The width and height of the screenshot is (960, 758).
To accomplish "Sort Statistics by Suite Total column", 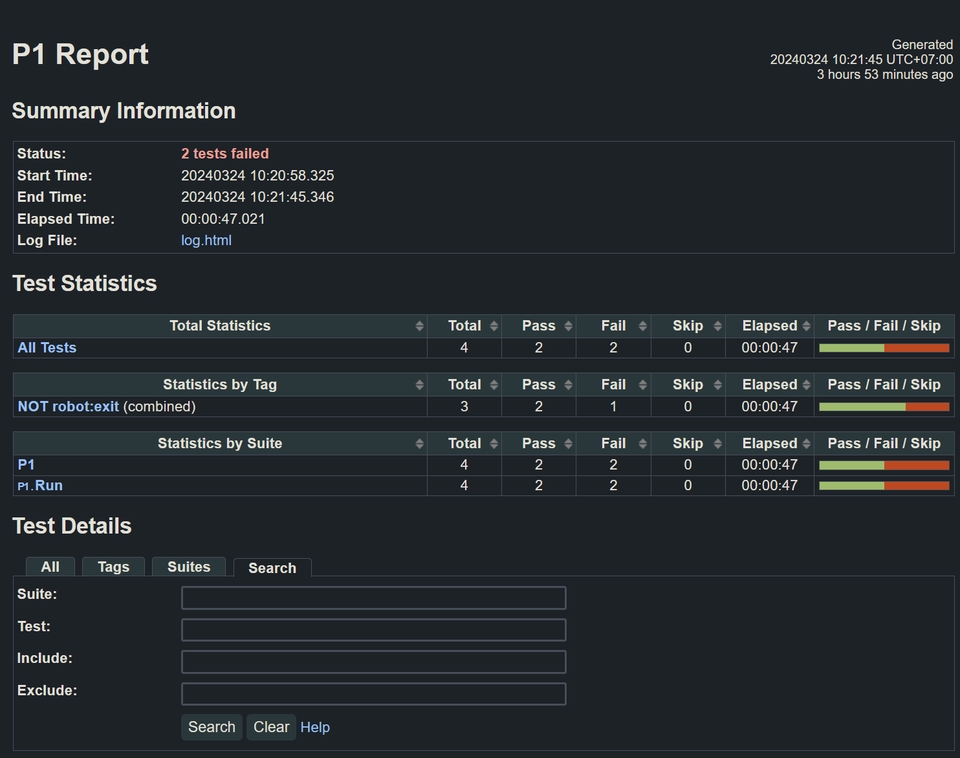I will 464,443.
